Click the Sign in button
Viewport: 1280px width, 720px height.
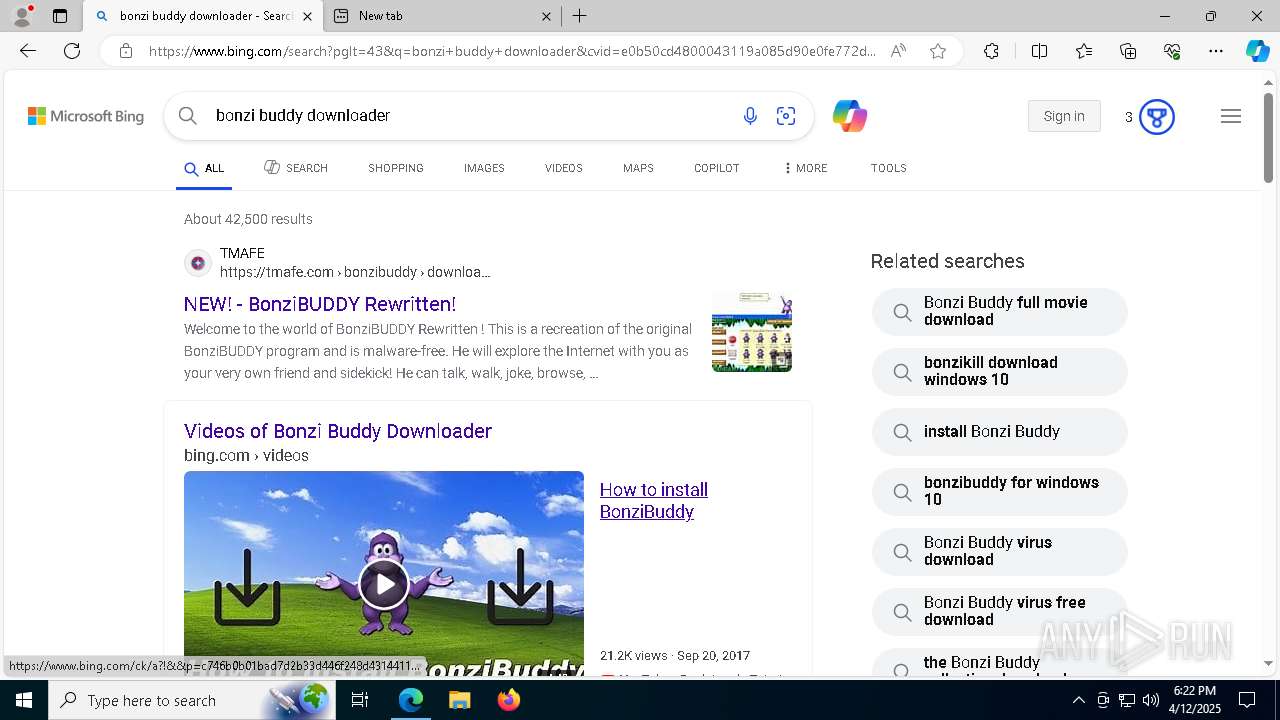(x=1064, y=116)
